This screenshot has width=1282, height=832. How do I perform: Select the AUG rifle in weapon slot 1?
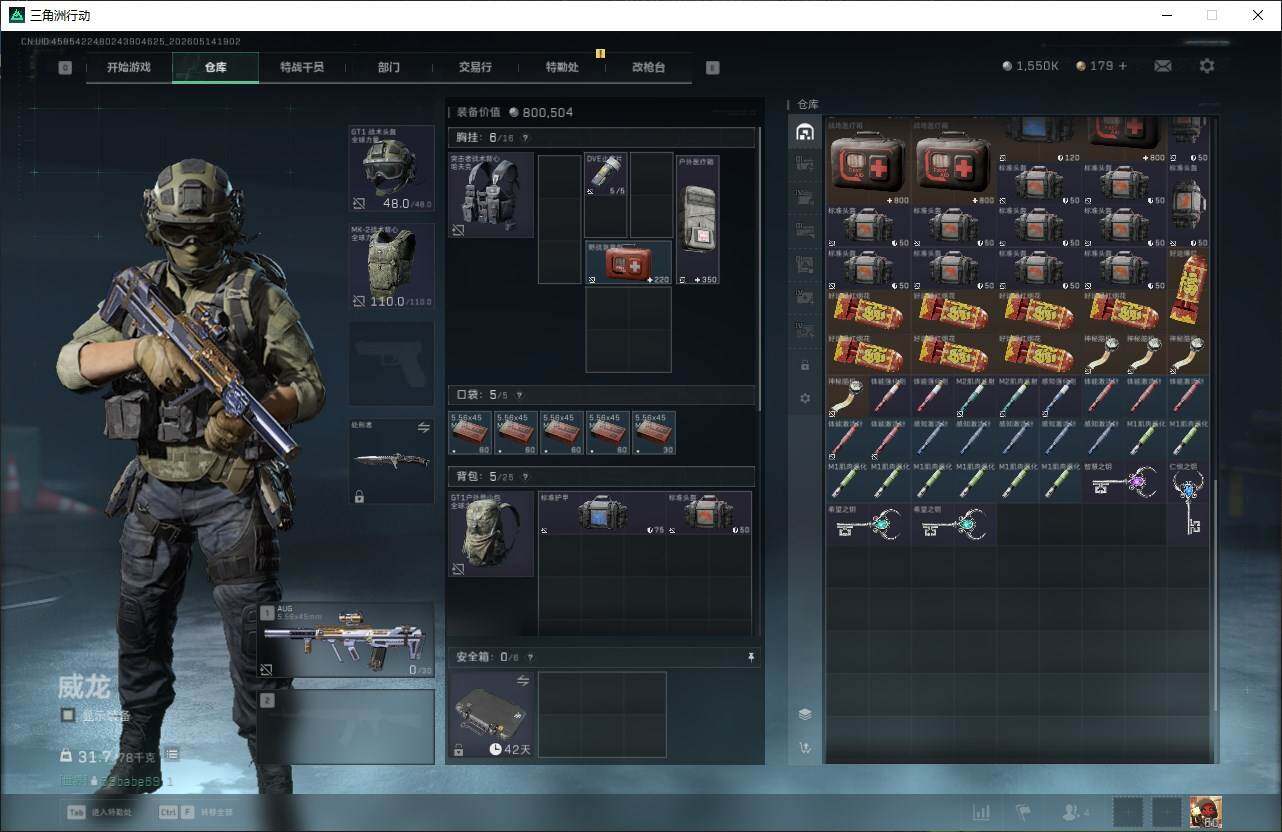[x=346, y=640]
